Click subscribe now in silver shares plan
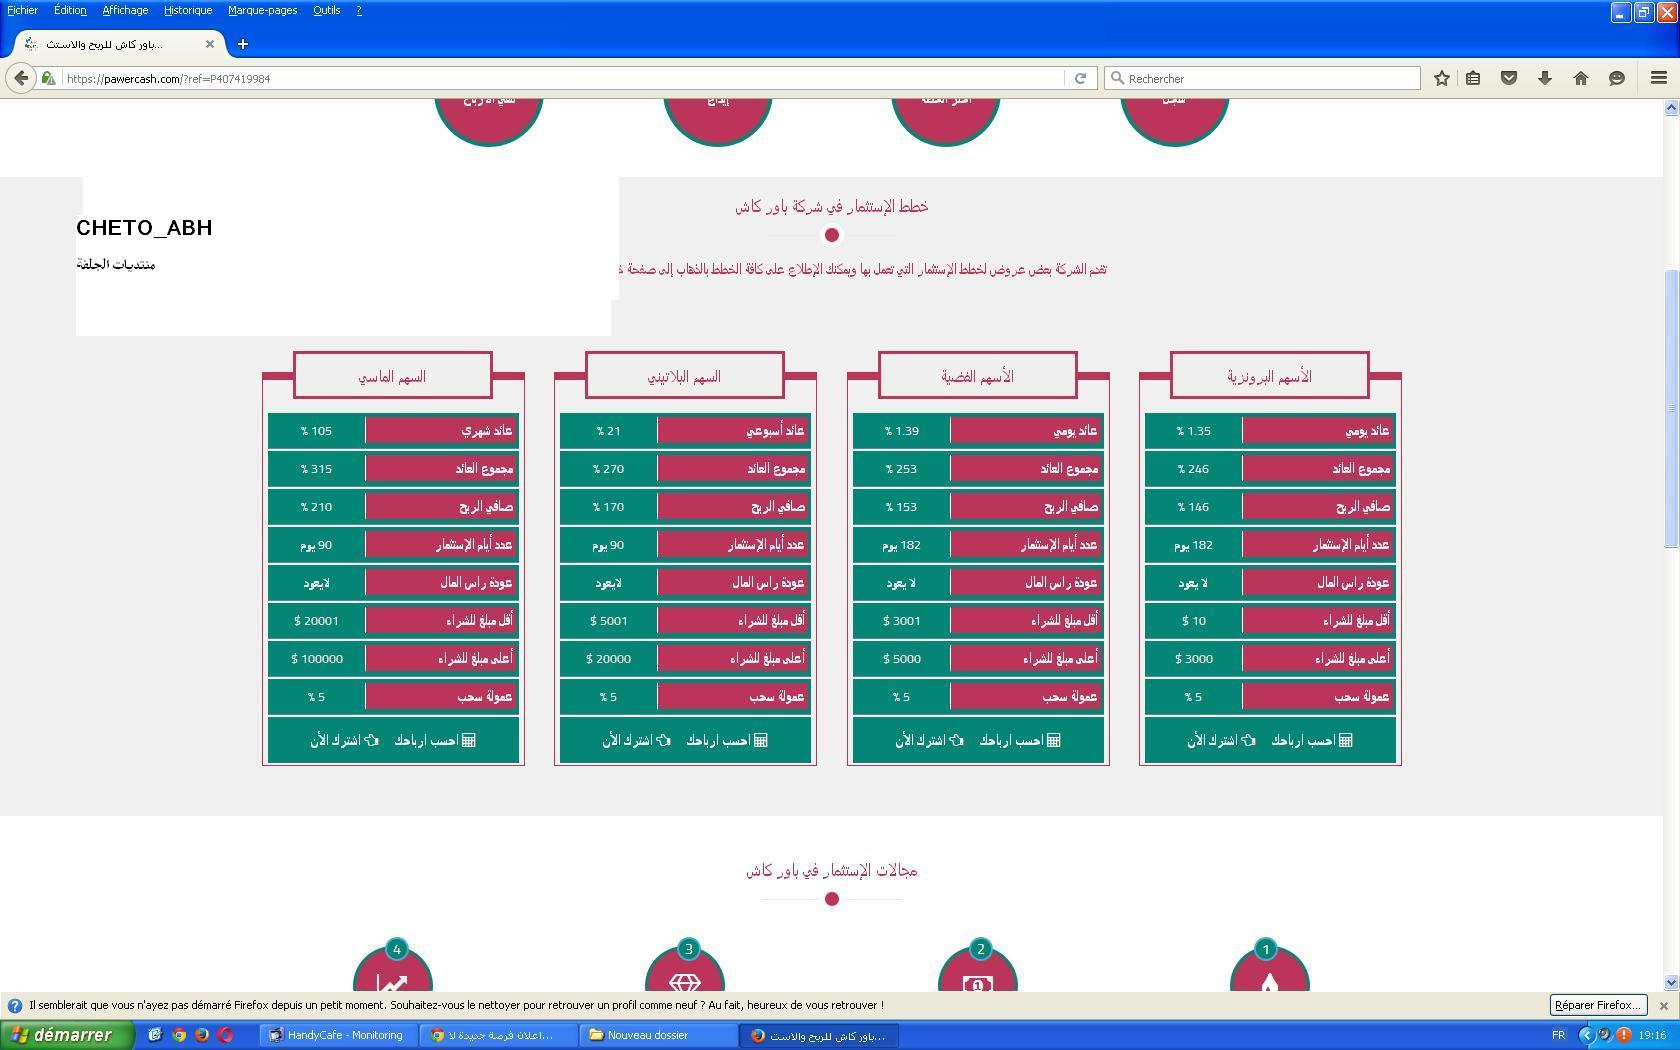 (929, 740)
